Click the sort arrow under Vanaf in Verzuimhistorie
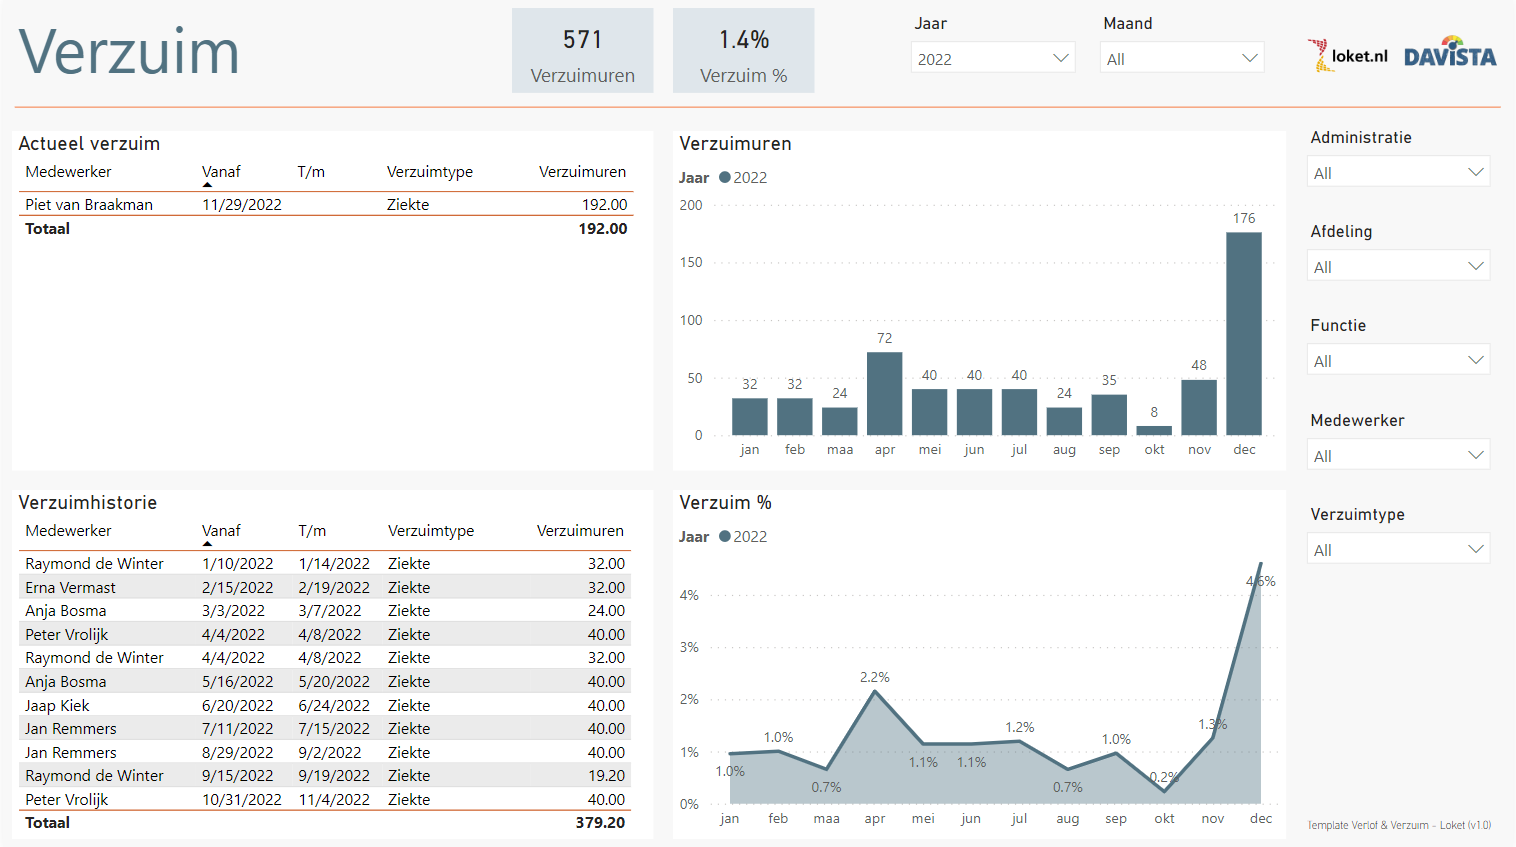 pyautogui.click(x=207, y=544)
